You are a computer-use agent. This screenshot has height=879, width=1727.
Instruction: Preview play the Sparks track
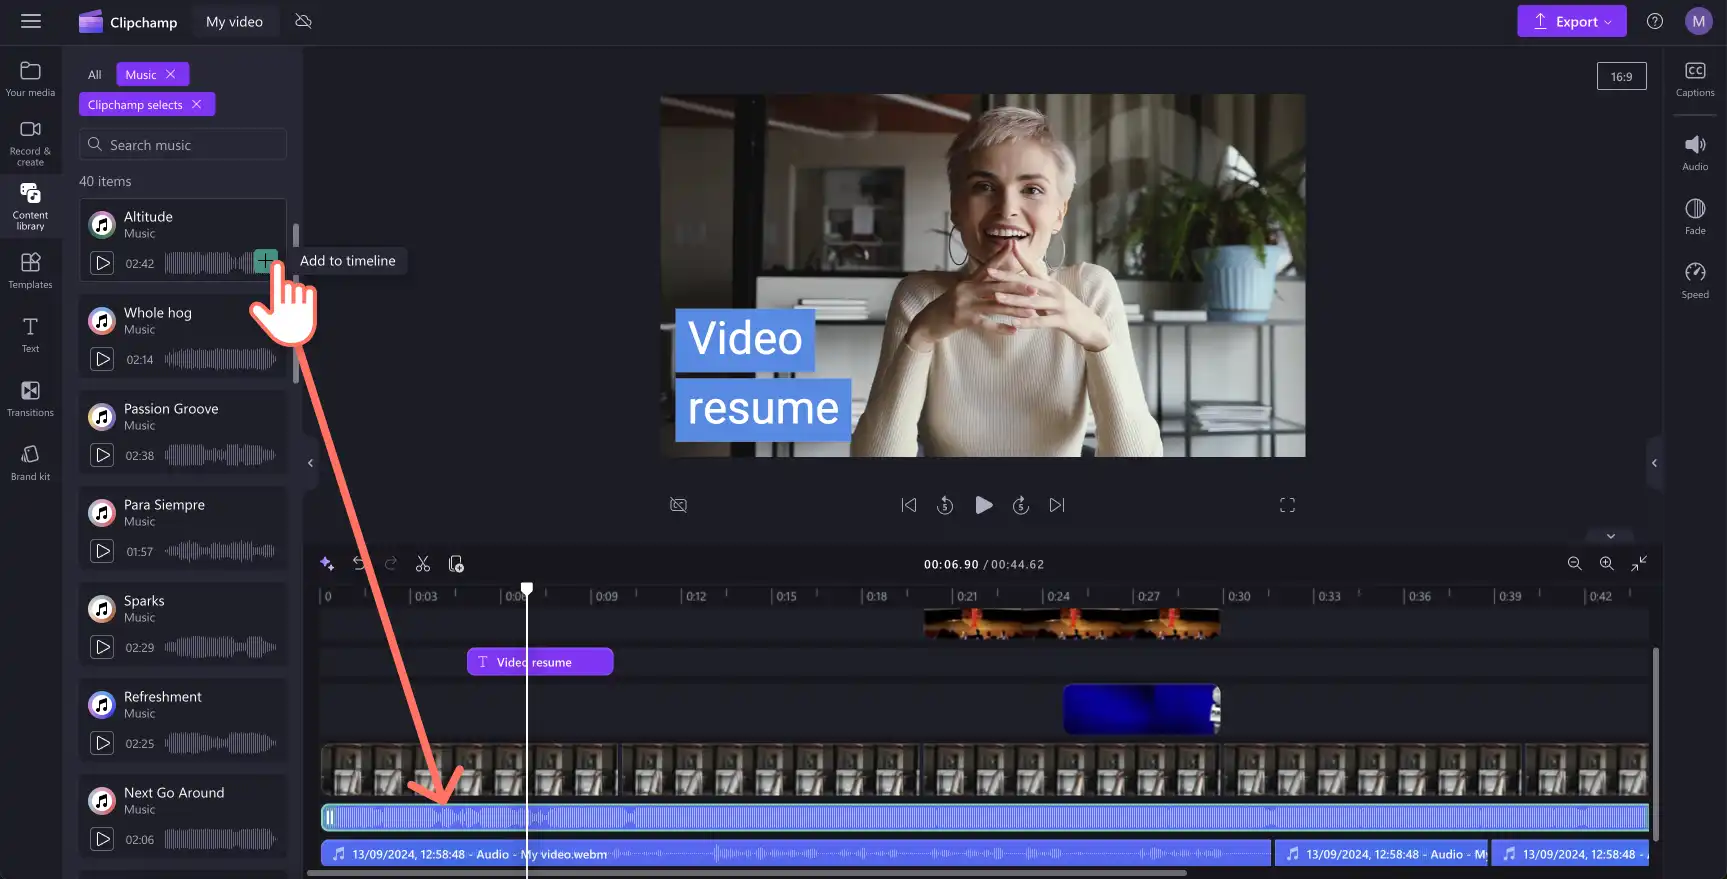coord(102,647)
